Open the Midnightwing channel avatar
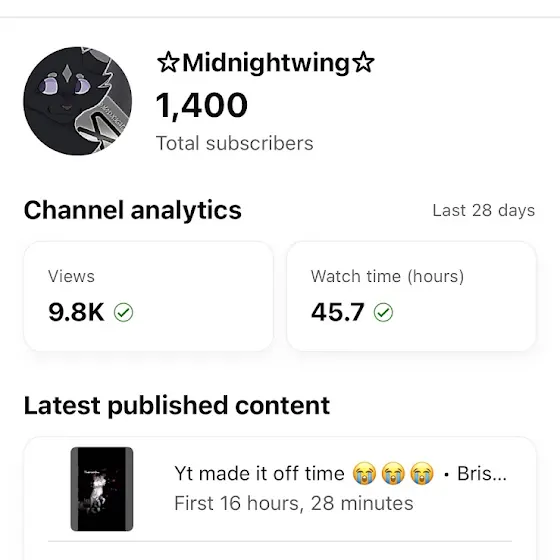This screenshot has width=560, height=560. (78, 101)
